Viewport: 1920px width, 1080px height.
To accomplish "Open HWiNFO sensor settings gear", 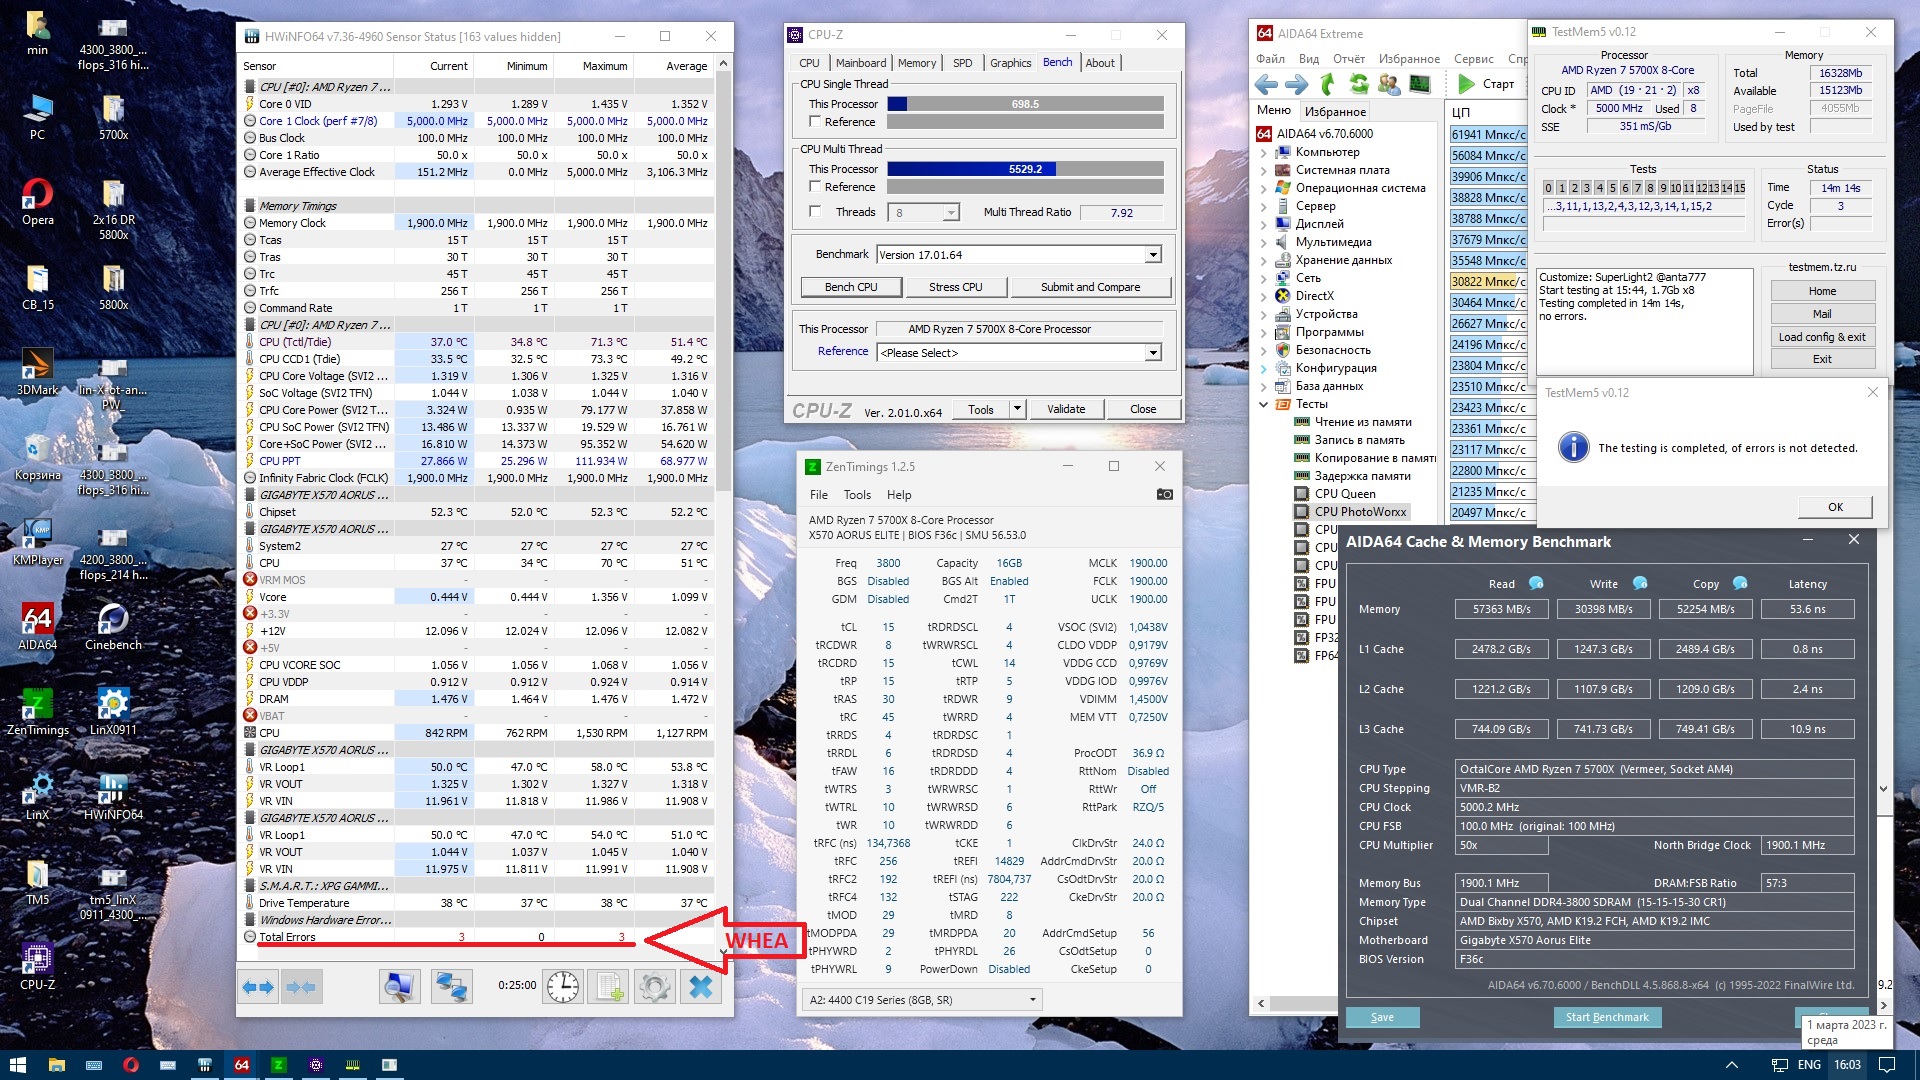I will click(654, 986).
